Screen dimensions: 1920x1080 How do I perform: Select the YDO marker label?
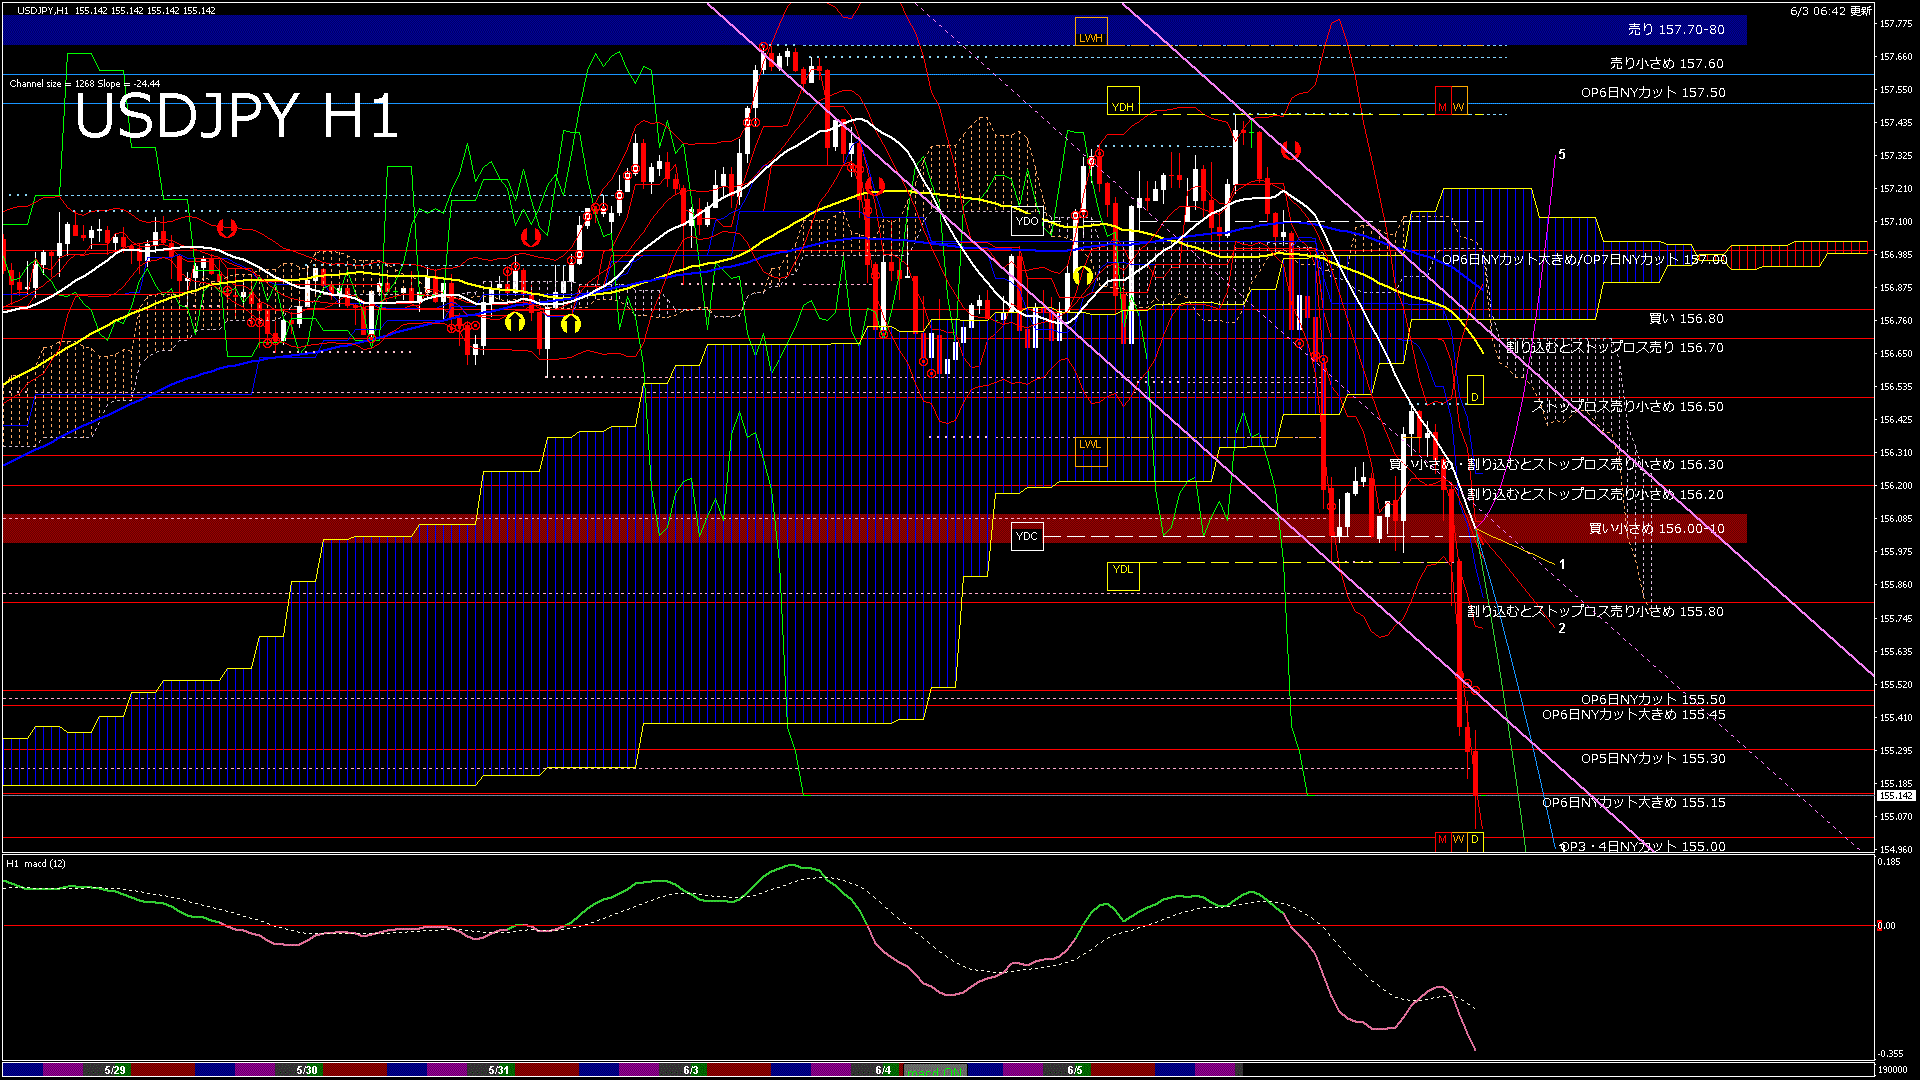click(x=1027, y=221)
